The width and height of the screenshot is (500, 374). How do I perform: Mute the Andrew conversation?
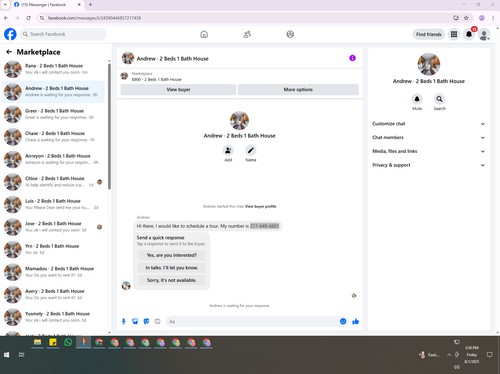click(417, 99)
